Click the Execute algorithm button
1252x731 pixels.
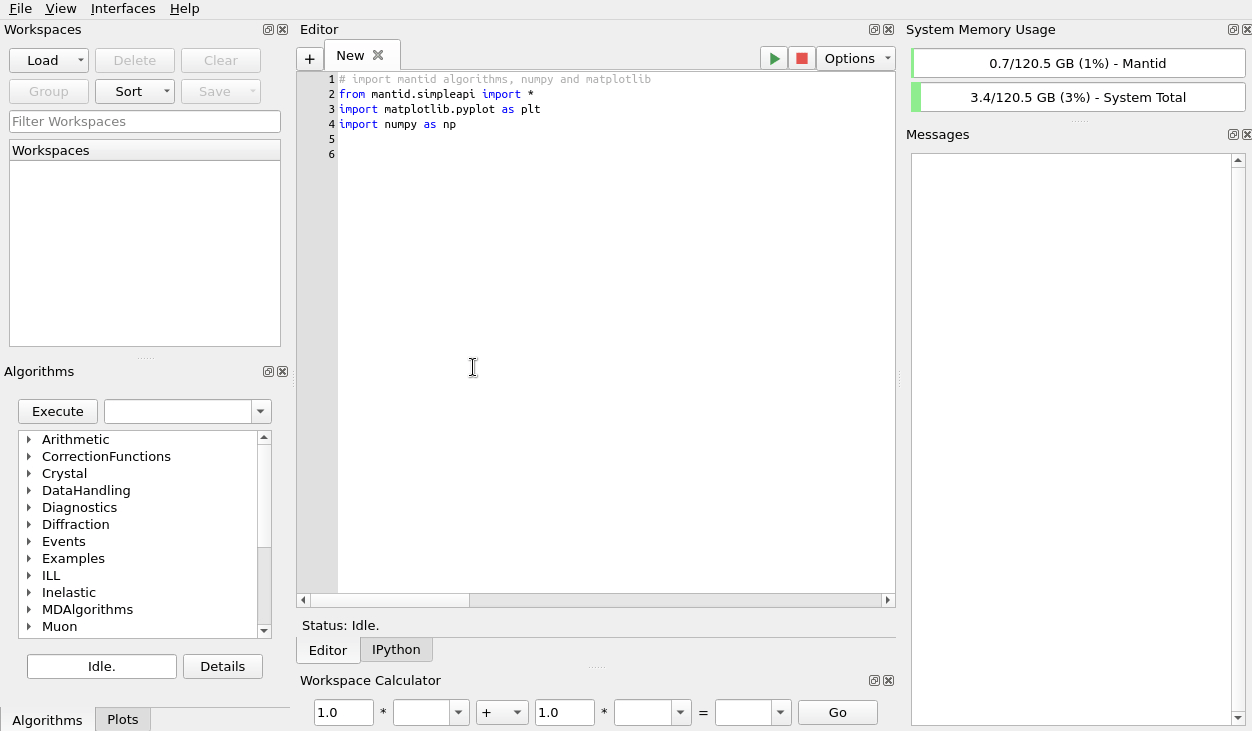point(58,412)
